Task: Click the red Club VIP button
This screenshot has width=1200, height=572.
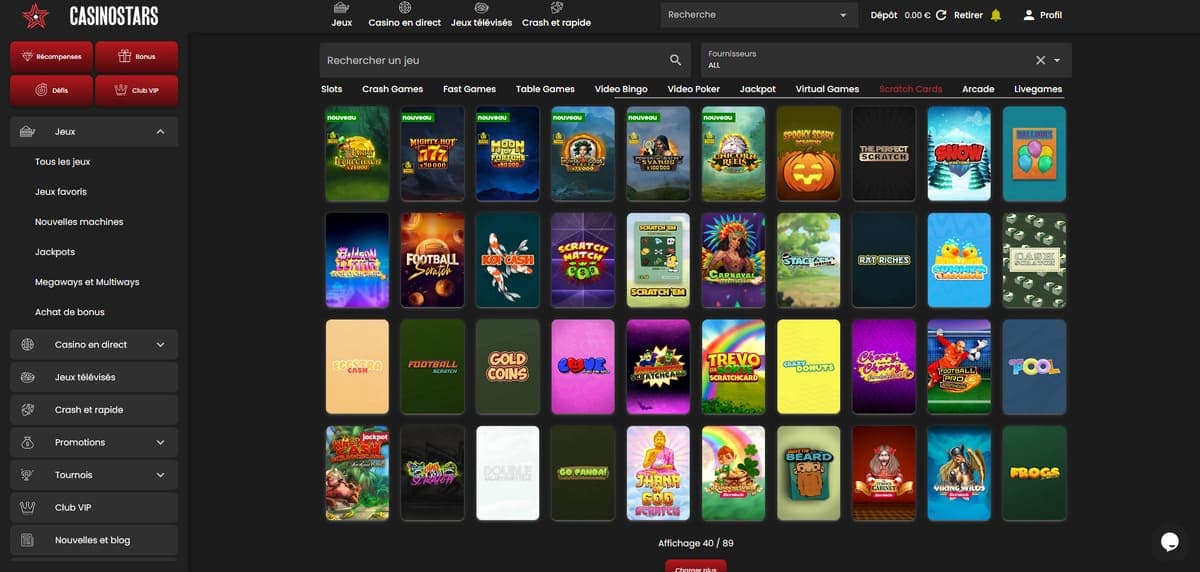Action: [x=137, y=90]
